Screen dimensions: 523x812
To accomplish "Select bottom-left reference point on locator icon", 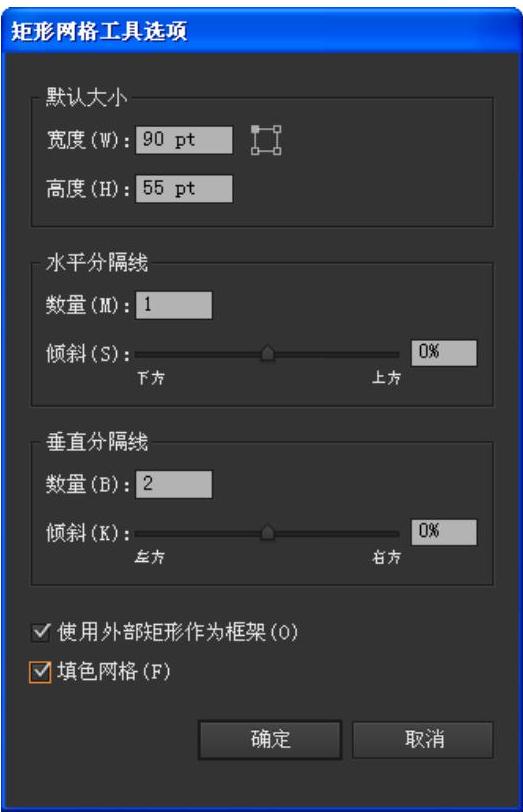I will click(255, 151).
